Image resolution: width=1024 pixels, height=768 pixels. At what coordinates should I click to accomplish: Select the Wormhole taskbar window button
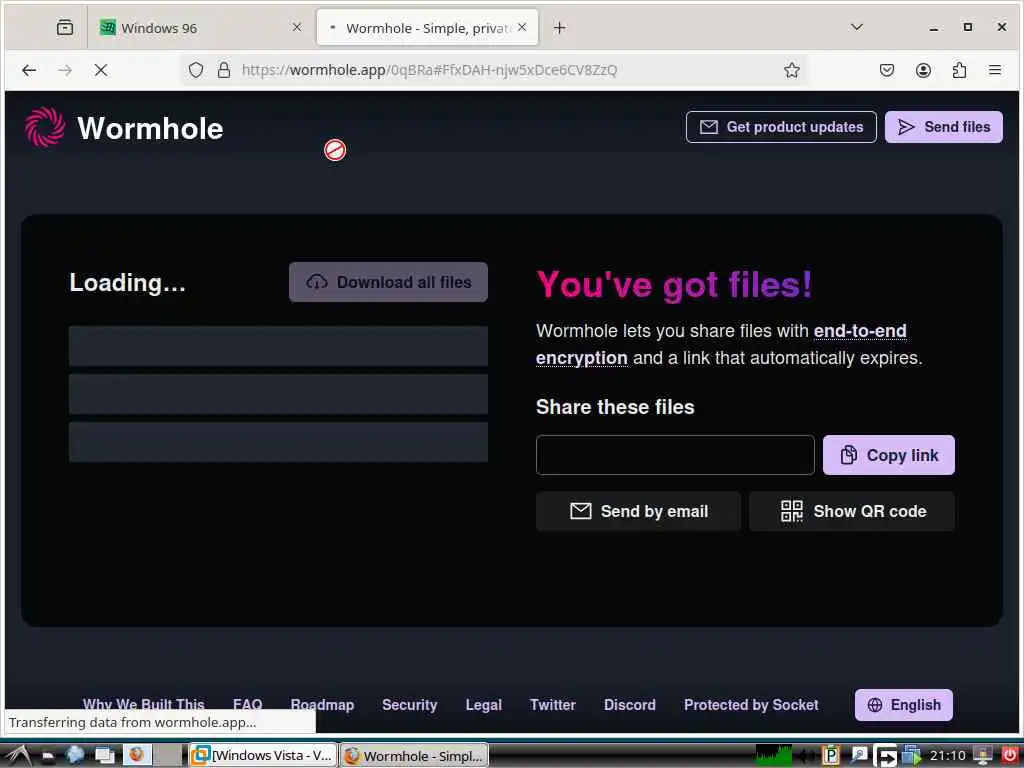click(414, 756)
